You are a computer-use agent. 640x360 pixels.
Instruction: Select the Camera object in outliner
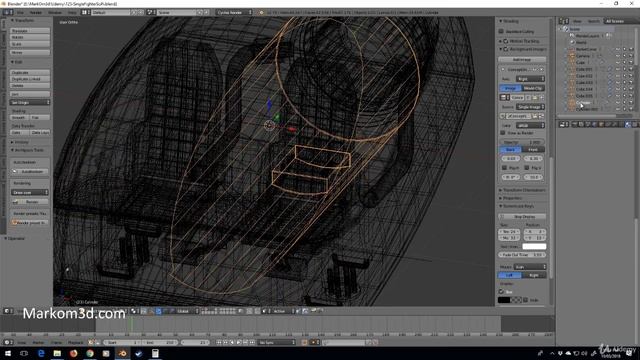coord(584,56)
